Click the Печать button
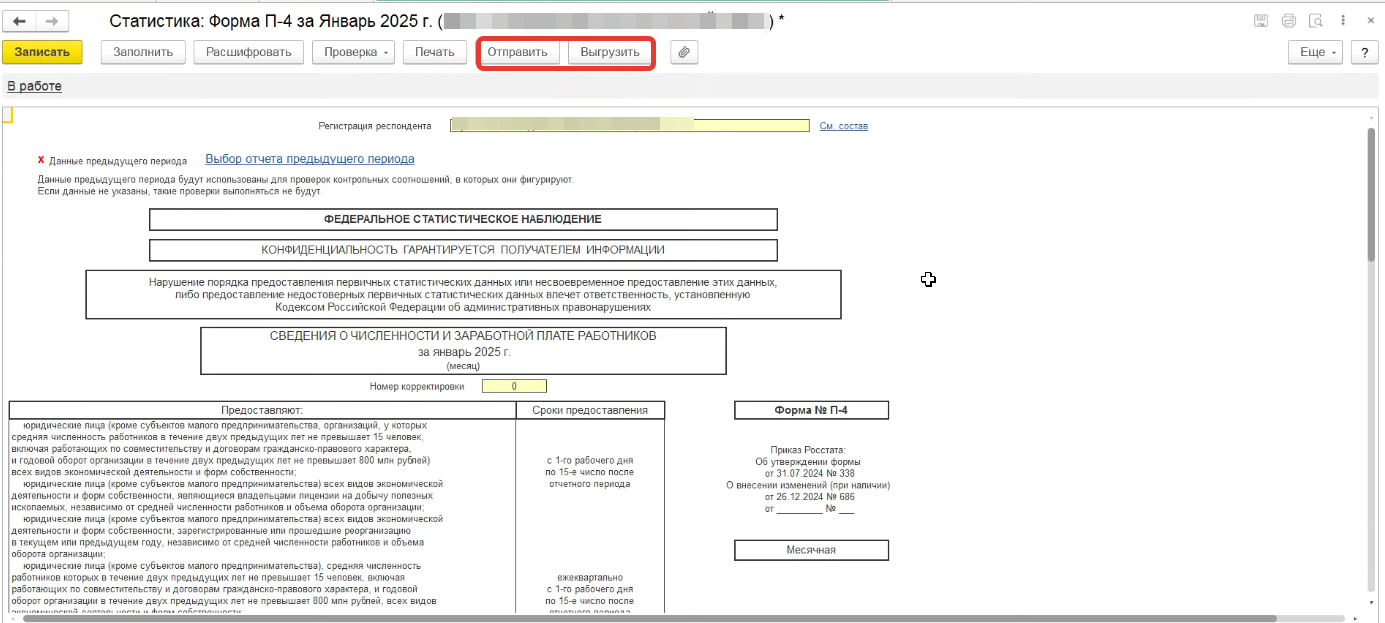 pos(435,52)
